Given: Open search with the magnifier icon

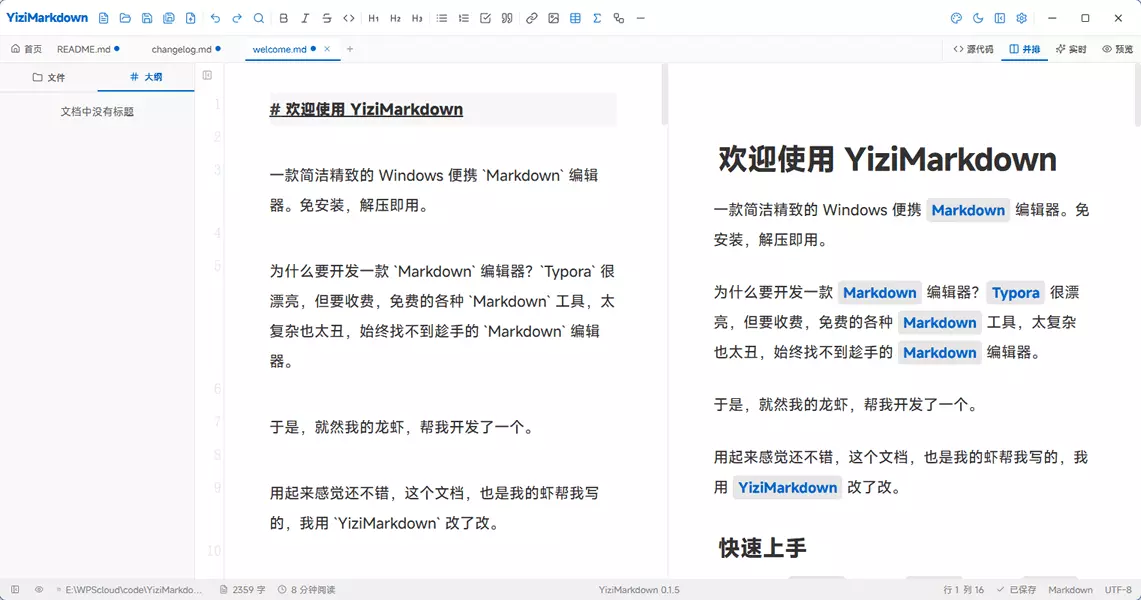Looking at the screenshot, I should pos(258,18).
